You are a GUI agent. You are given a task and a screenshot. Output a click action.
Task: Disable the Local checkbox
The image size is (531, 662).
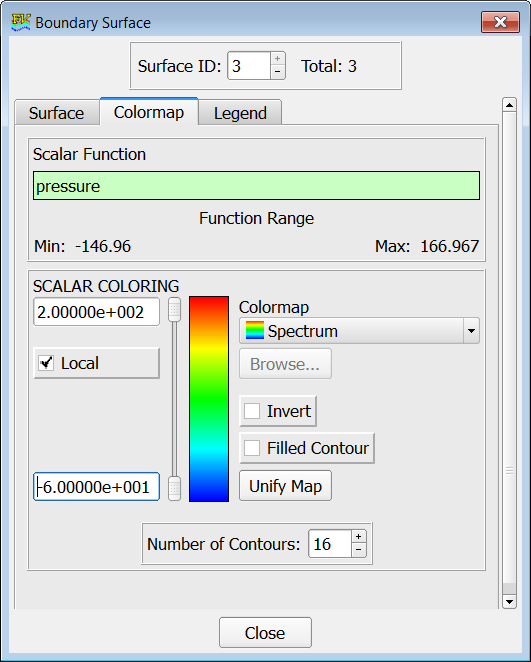(x=46, y=363)
